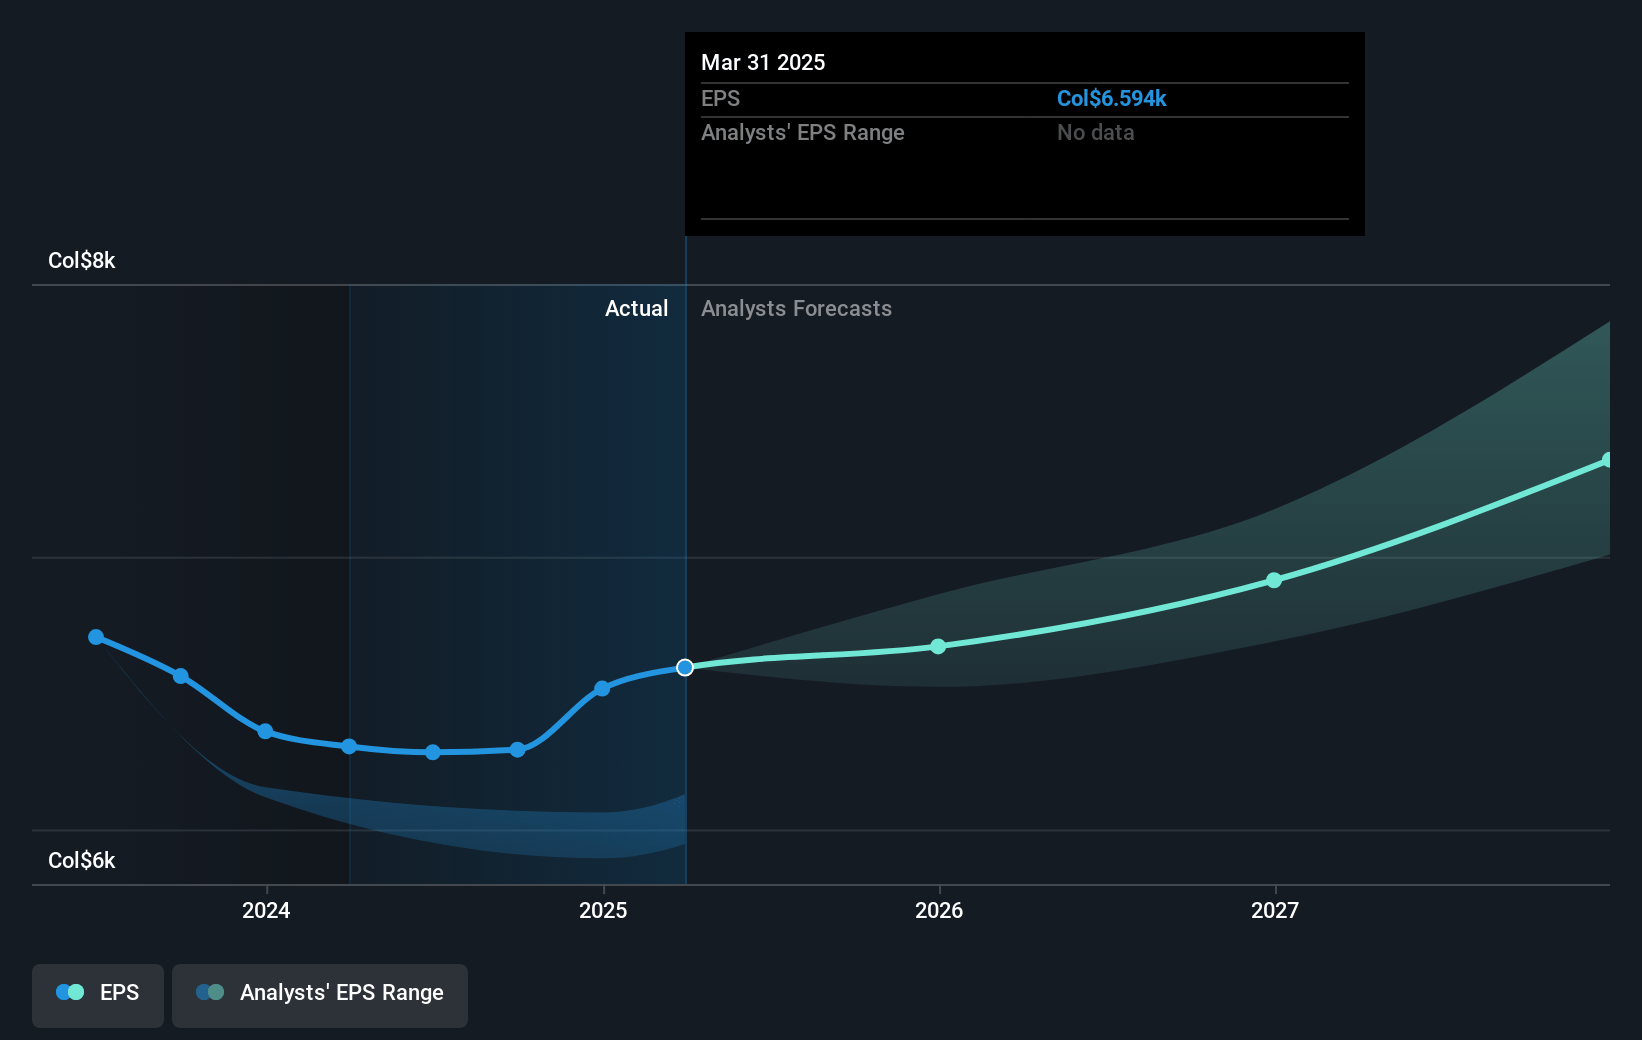1642x1040 pixels.
Task: Click the 2027 x-axis label
Action: click(1275, 910)
